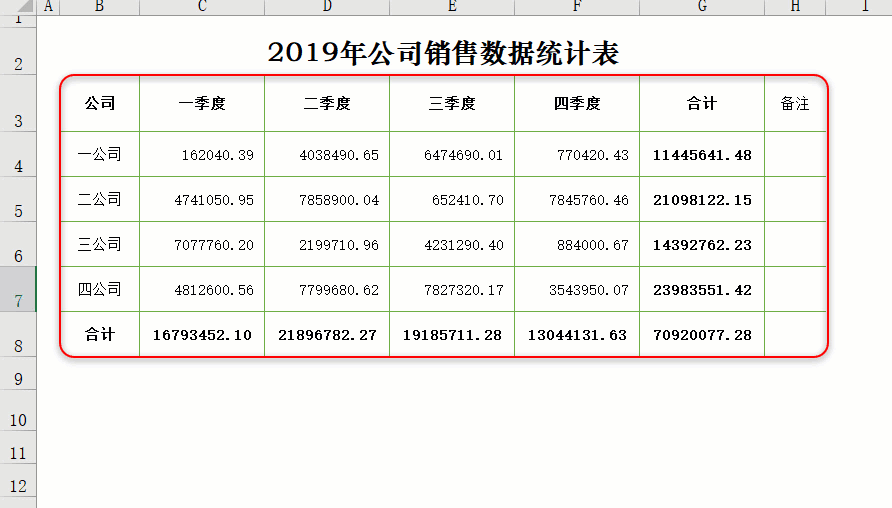This screenshot has width=892, height=508.
Task: Select highlighted row 7 header
Action: pyautogui.click(x=18, y=290)
